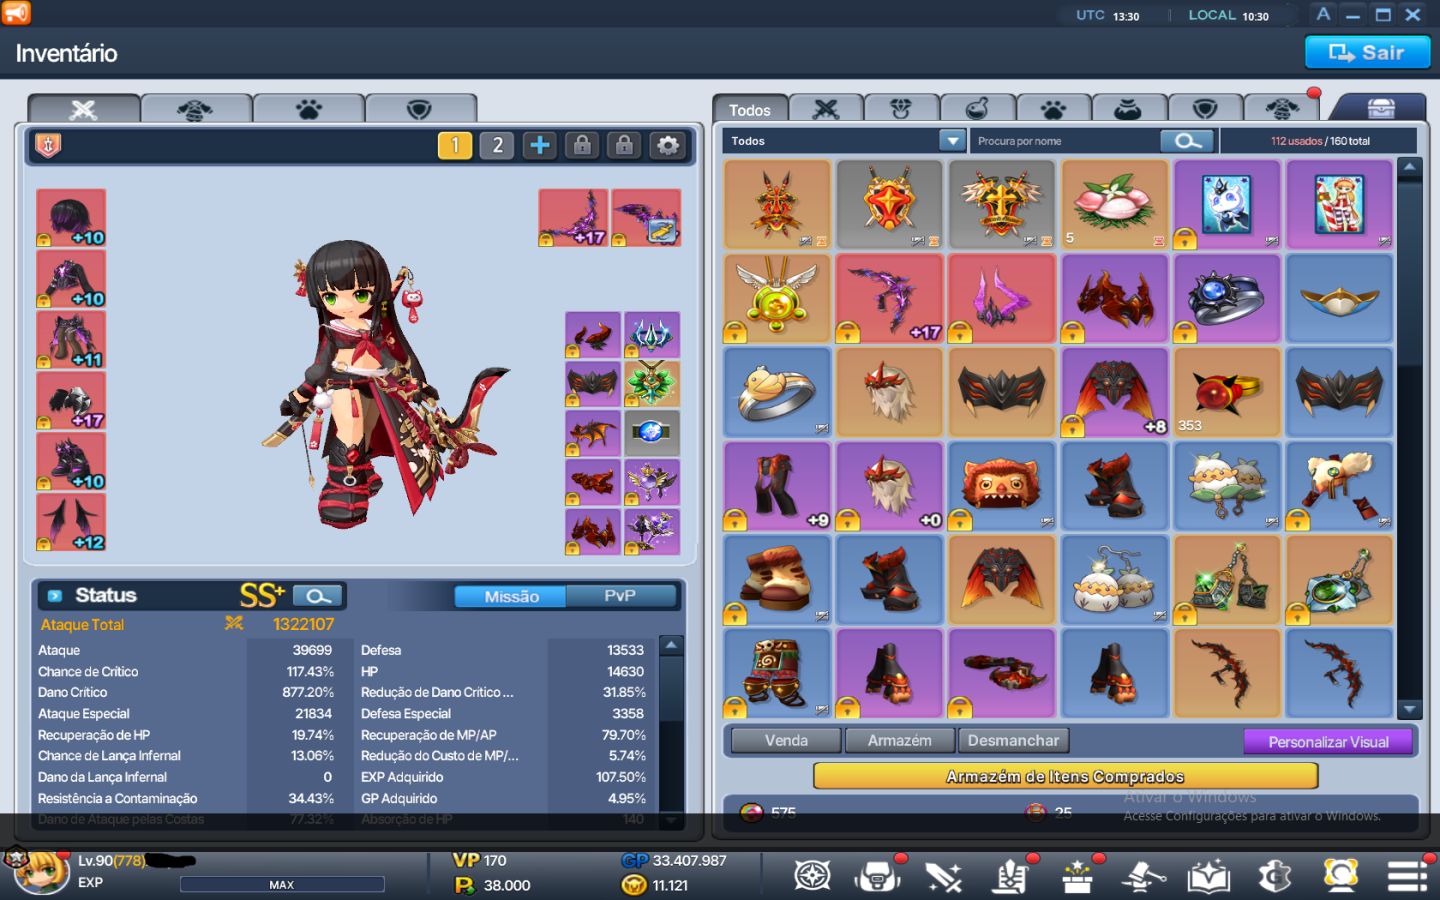Toggle the padlock next to the gear icon
The height and width of the screenshot is (900, 1440).
pyautogui.click(x=624, y=146)
